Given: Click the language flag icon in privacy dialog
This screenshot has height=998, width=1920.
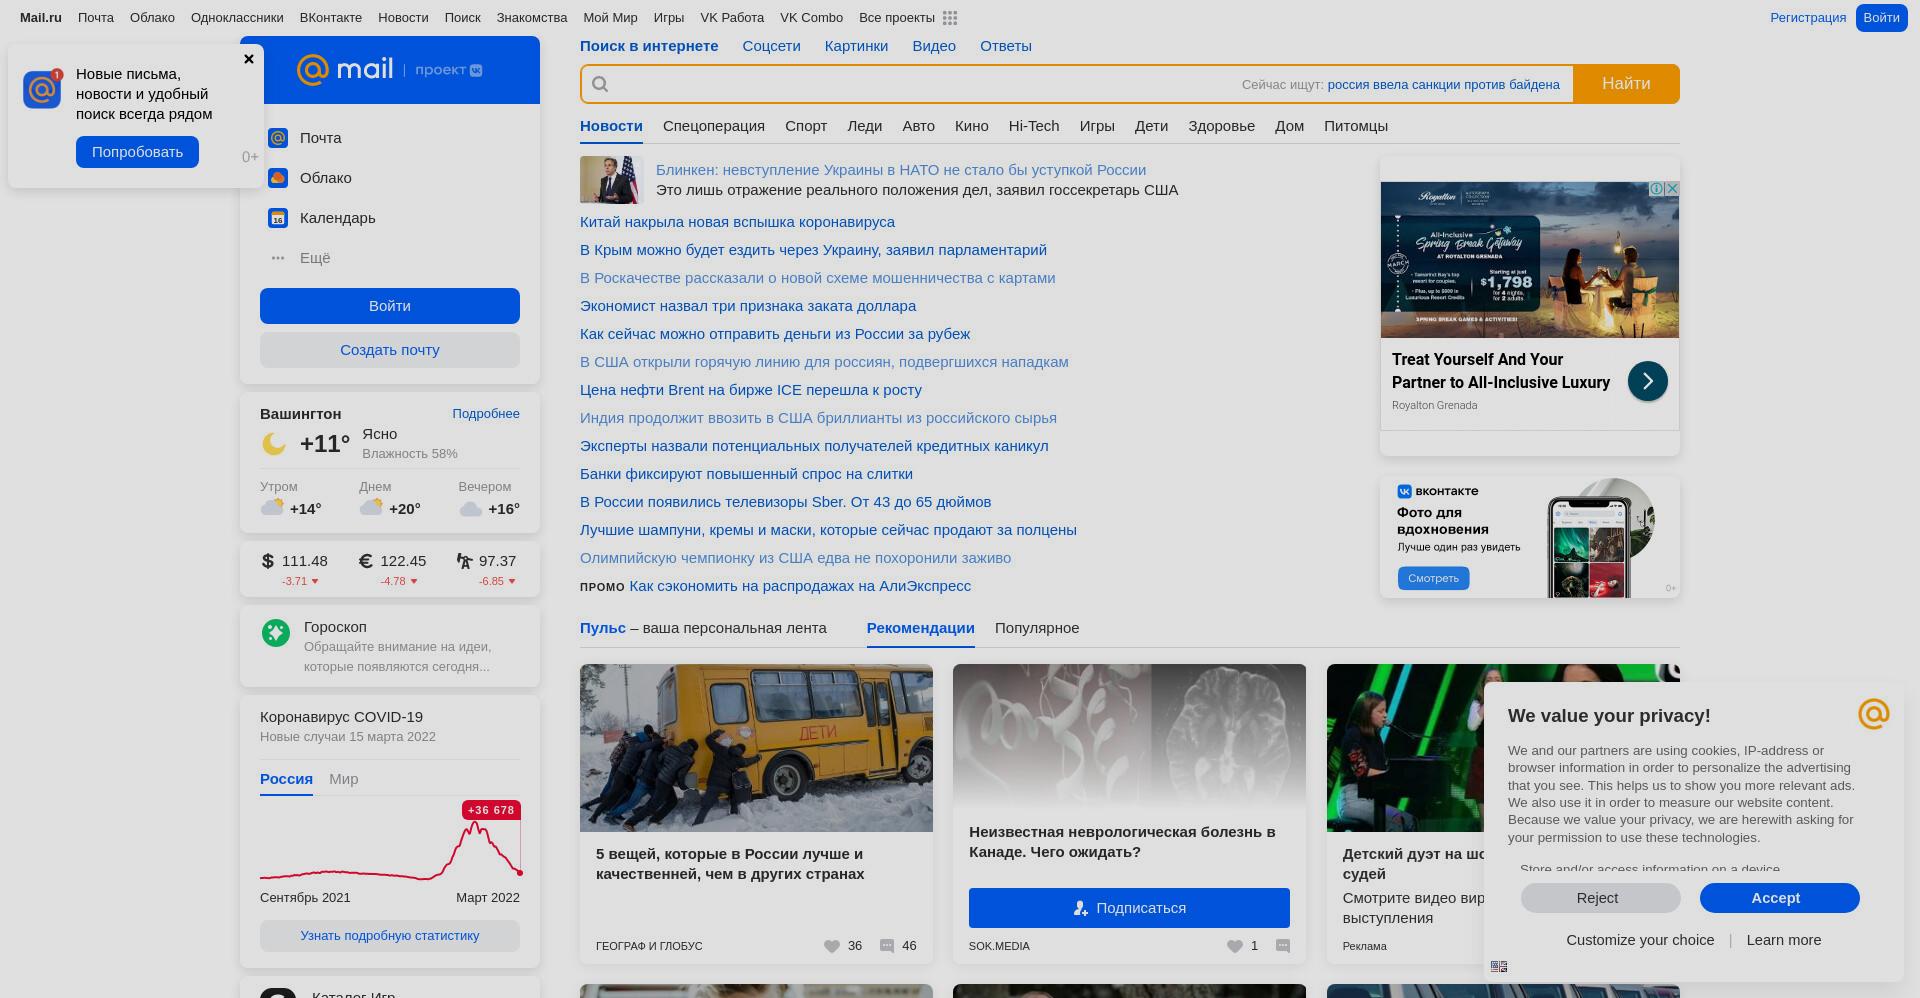Looking at the screenshot, I should point(1499,966).
